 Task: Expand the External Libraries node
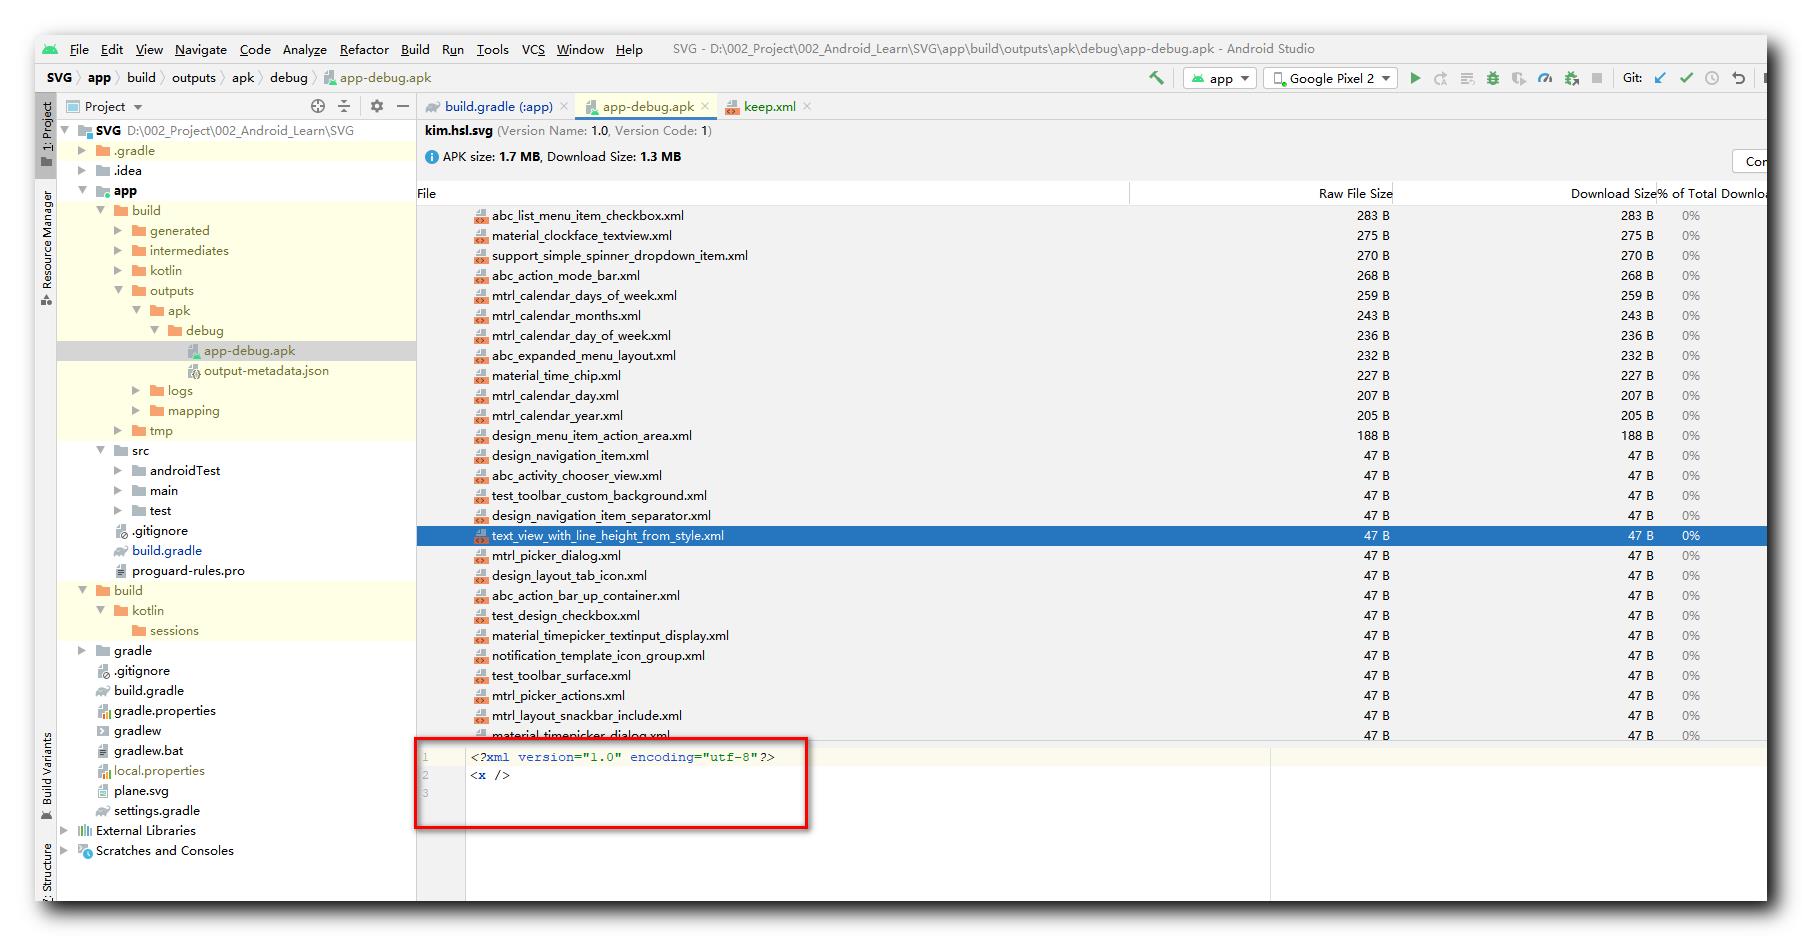[65, 831]
